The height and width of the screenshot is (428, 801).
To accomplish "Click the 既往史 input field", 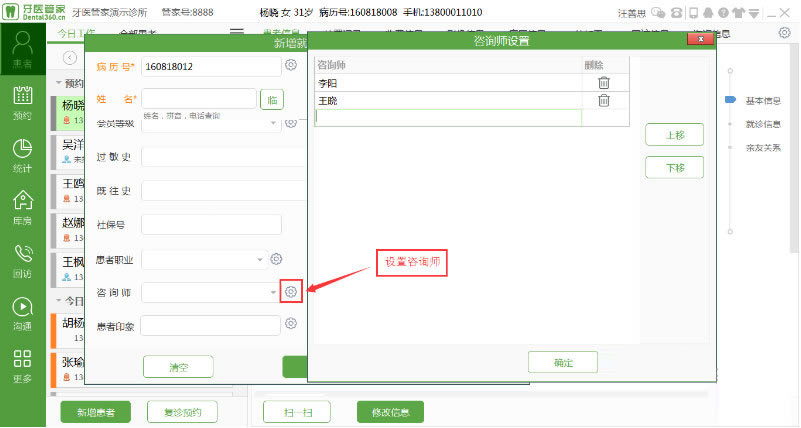I will click(224, 191).
